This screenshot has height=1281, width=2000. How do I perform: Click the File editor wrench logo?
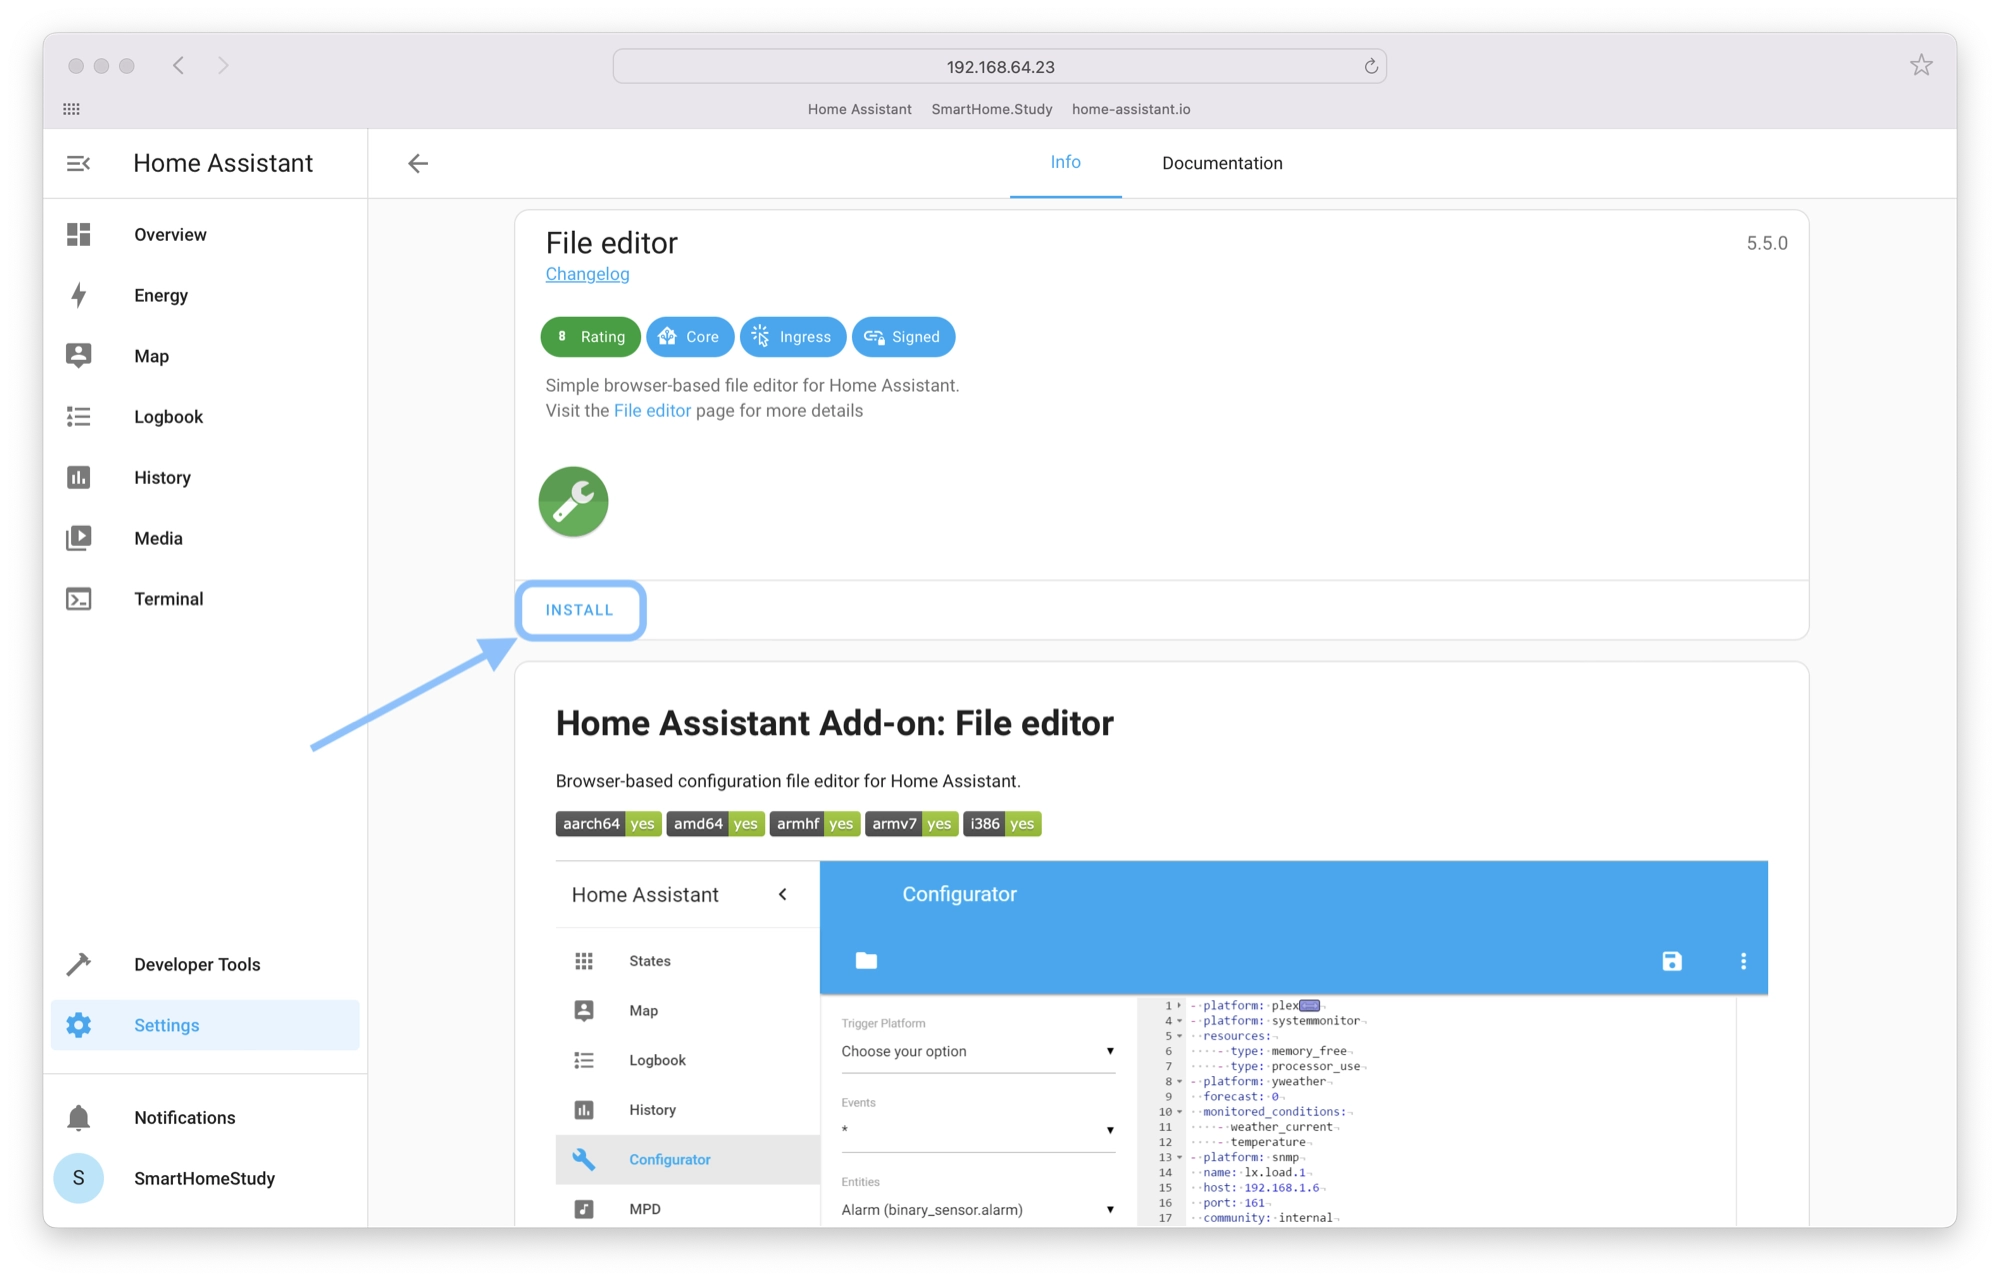click(573, 501)
